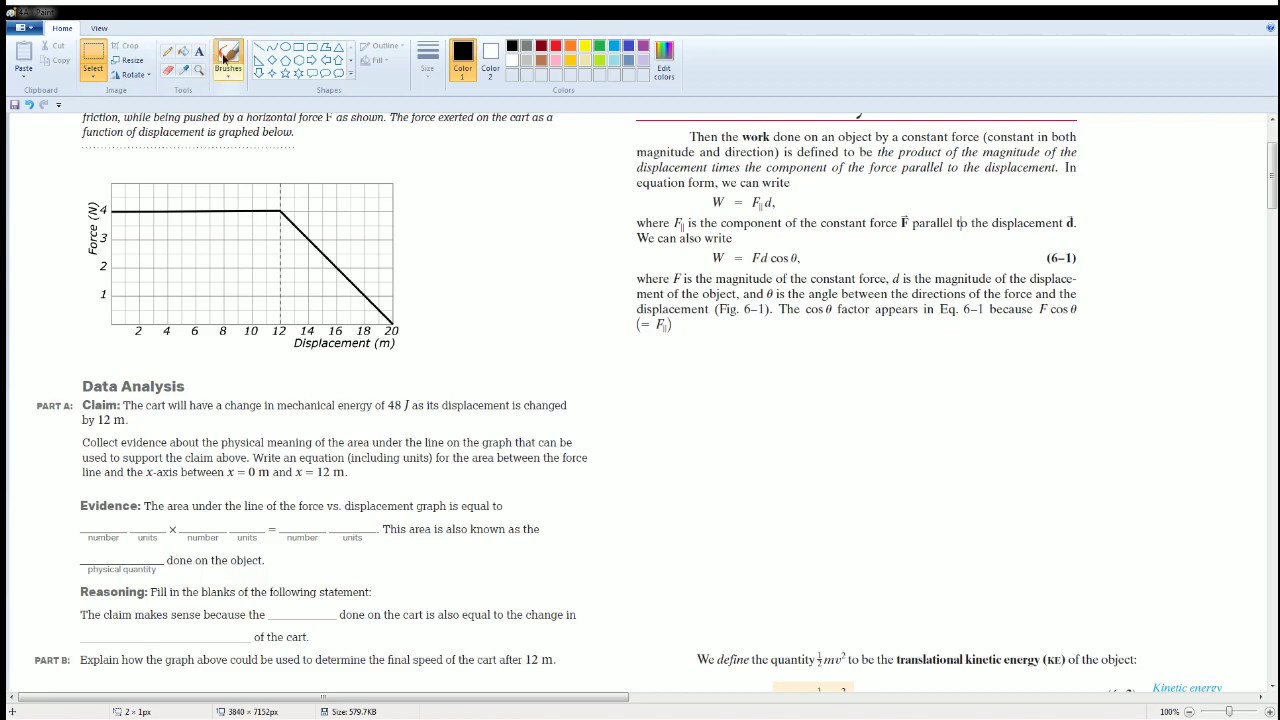This screenshot has height=720, width=1280.
Task: Choose the Down arrow shape
Action: 260,73
